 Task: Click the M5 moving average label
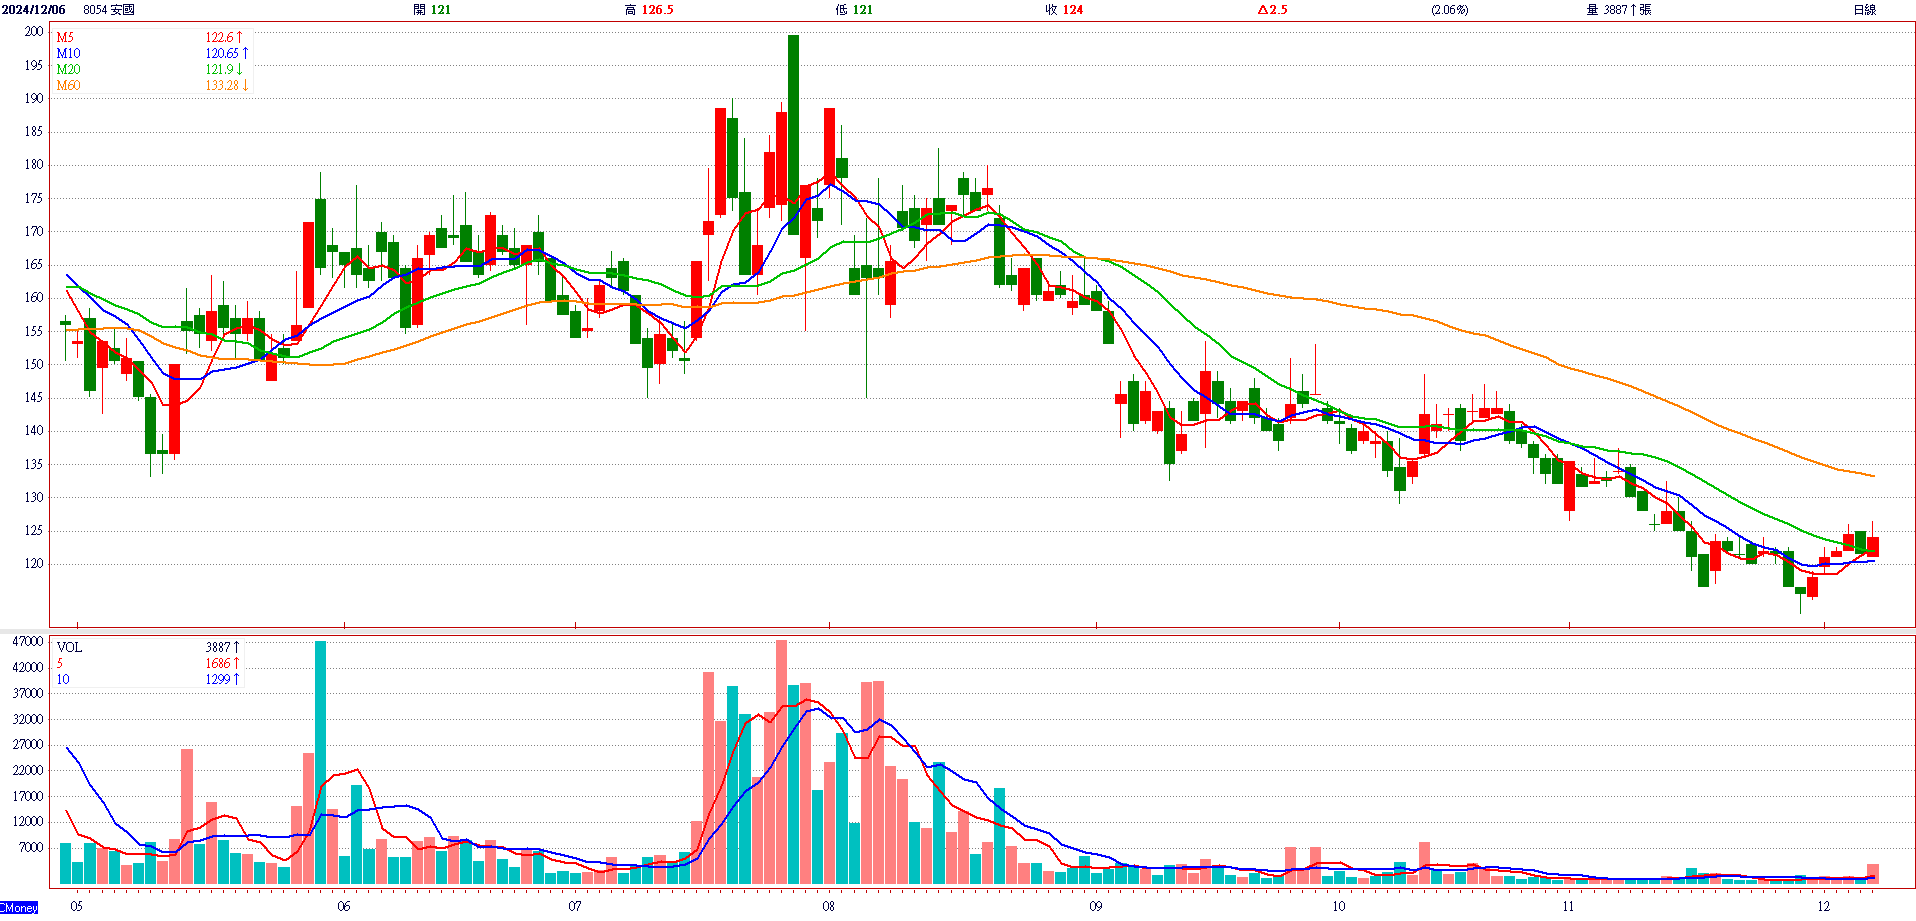tap(65, 37)
